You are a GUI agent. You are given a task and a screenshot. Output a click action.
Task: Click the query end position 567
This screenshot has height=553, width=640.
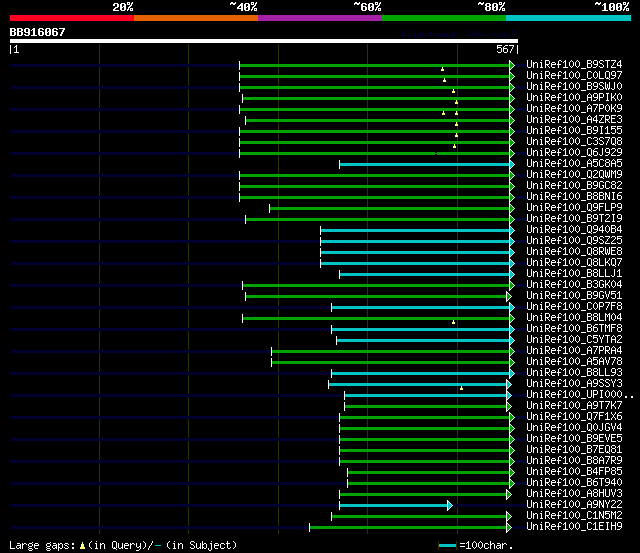tap(505, 49)
